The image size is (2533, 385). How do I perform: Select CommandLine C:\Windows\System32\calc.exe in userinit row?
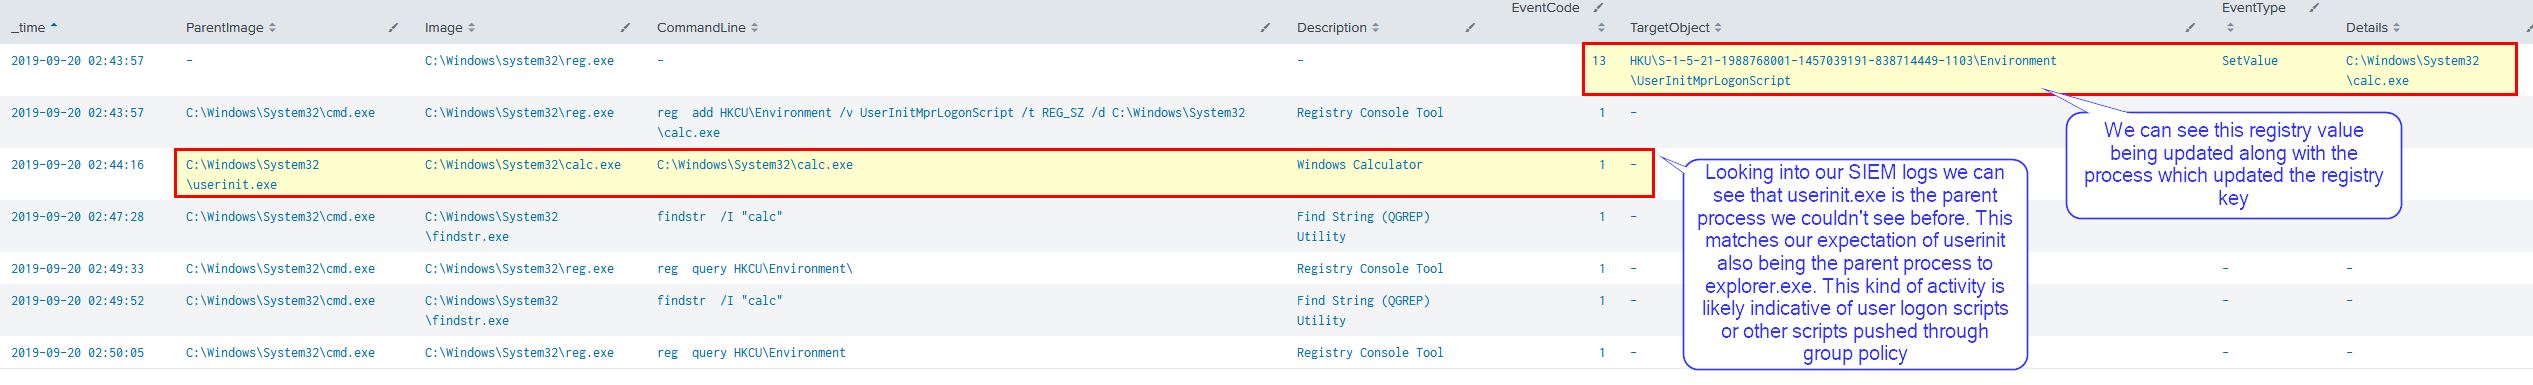coord(755,165)
